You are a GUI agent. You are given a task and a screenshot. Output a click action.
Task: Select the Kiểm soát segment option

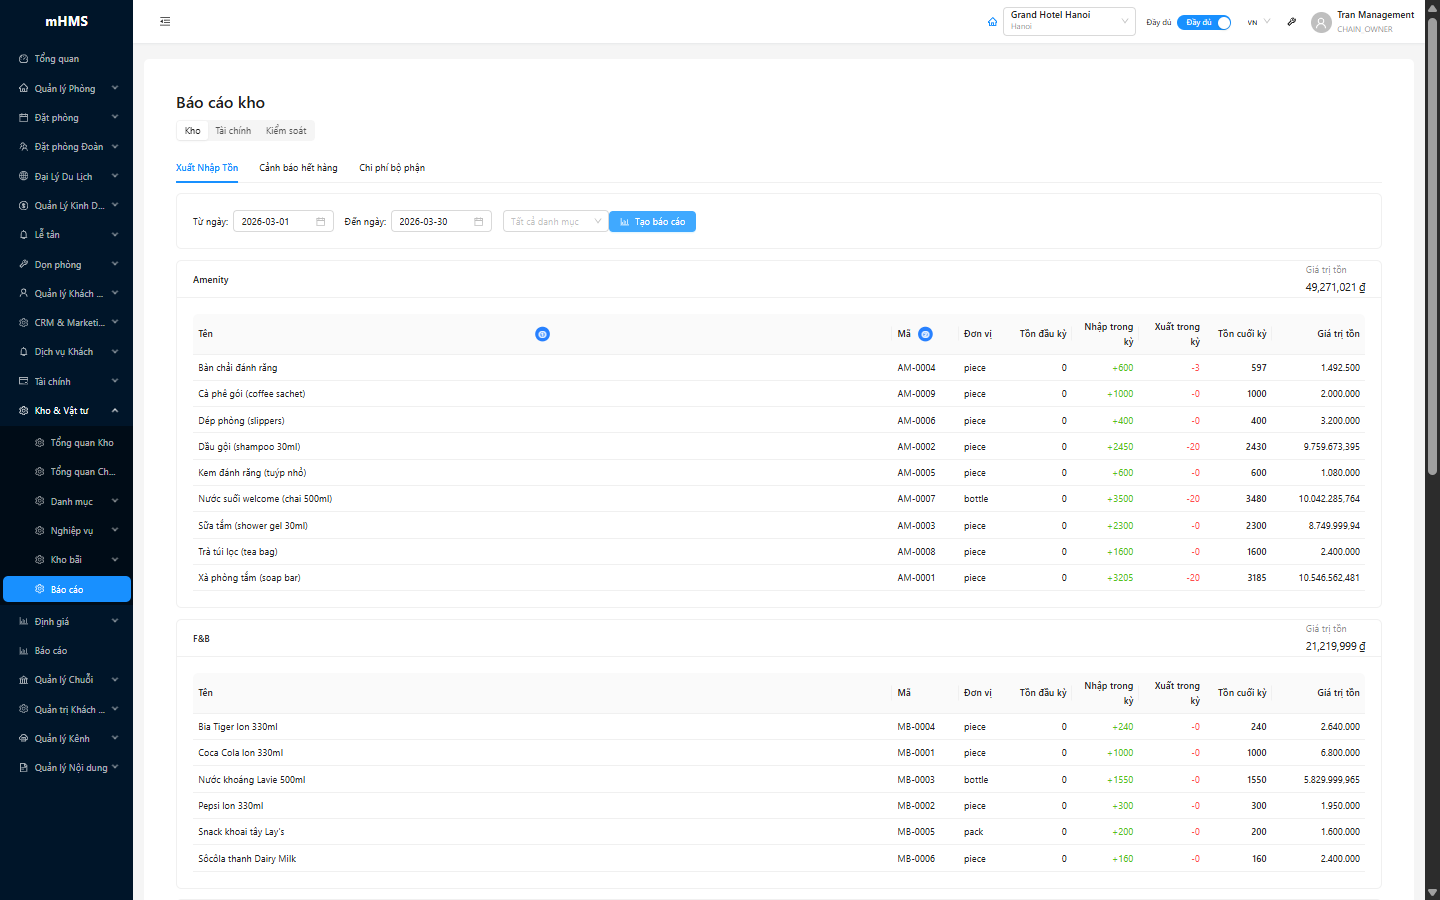286,131
